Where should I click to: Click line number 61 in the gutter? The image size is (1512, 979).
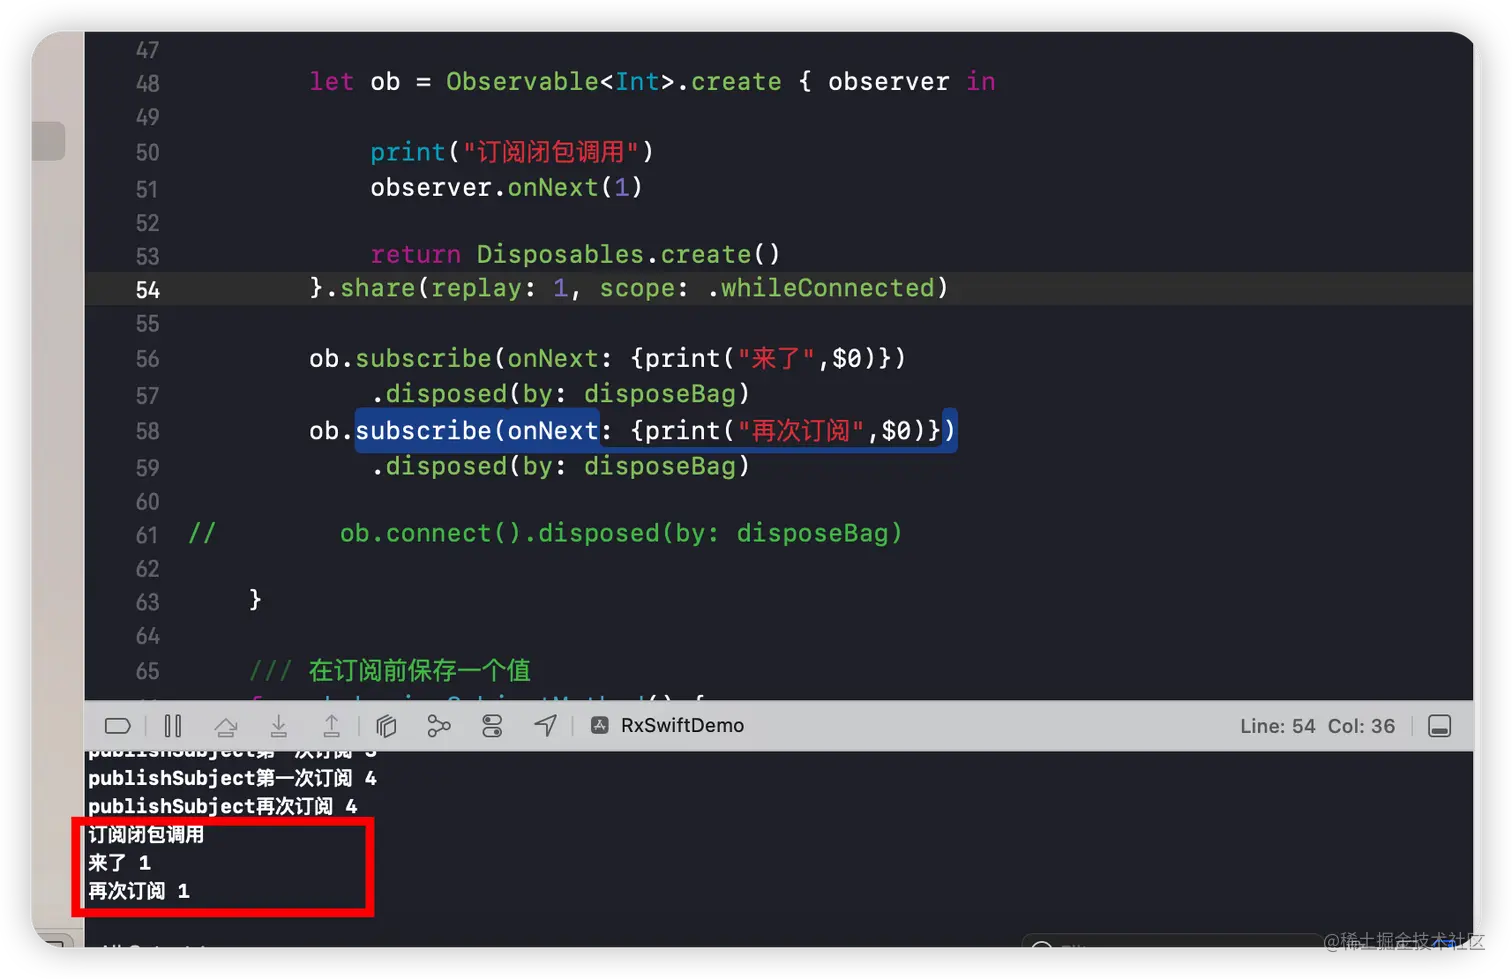(x=148, y=536)
